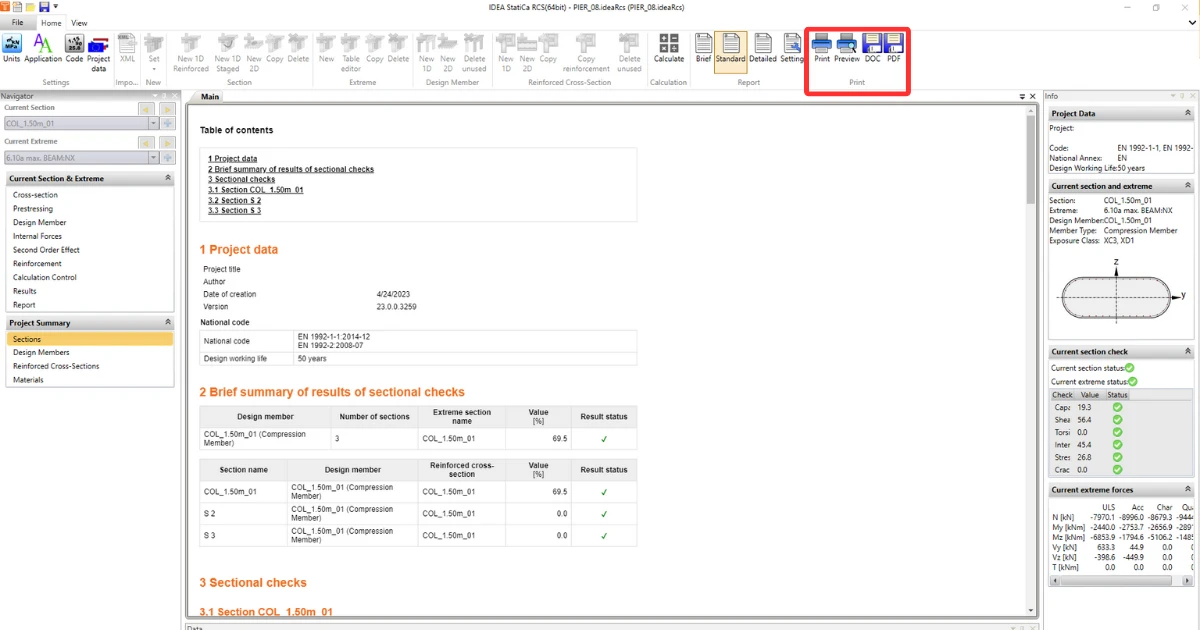Open Project data
Image resolution: width=1200 pixels, height=630 pixels.
[x=99, y=52]
